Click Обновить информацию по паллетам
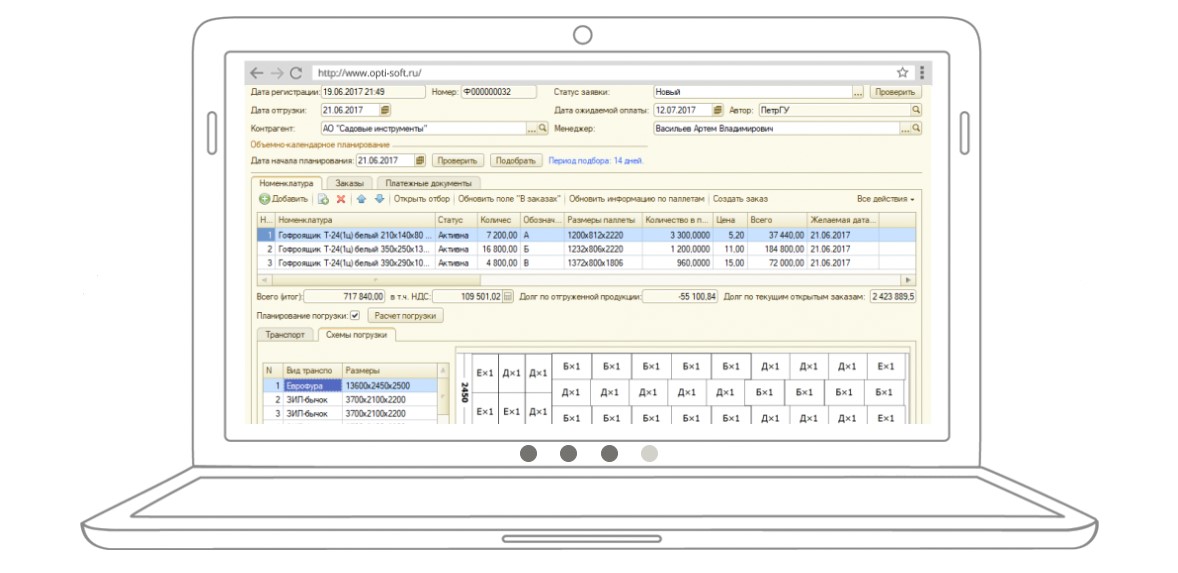Image resolution: width=1178 pixels, height=573 pixels. [637, 199]
